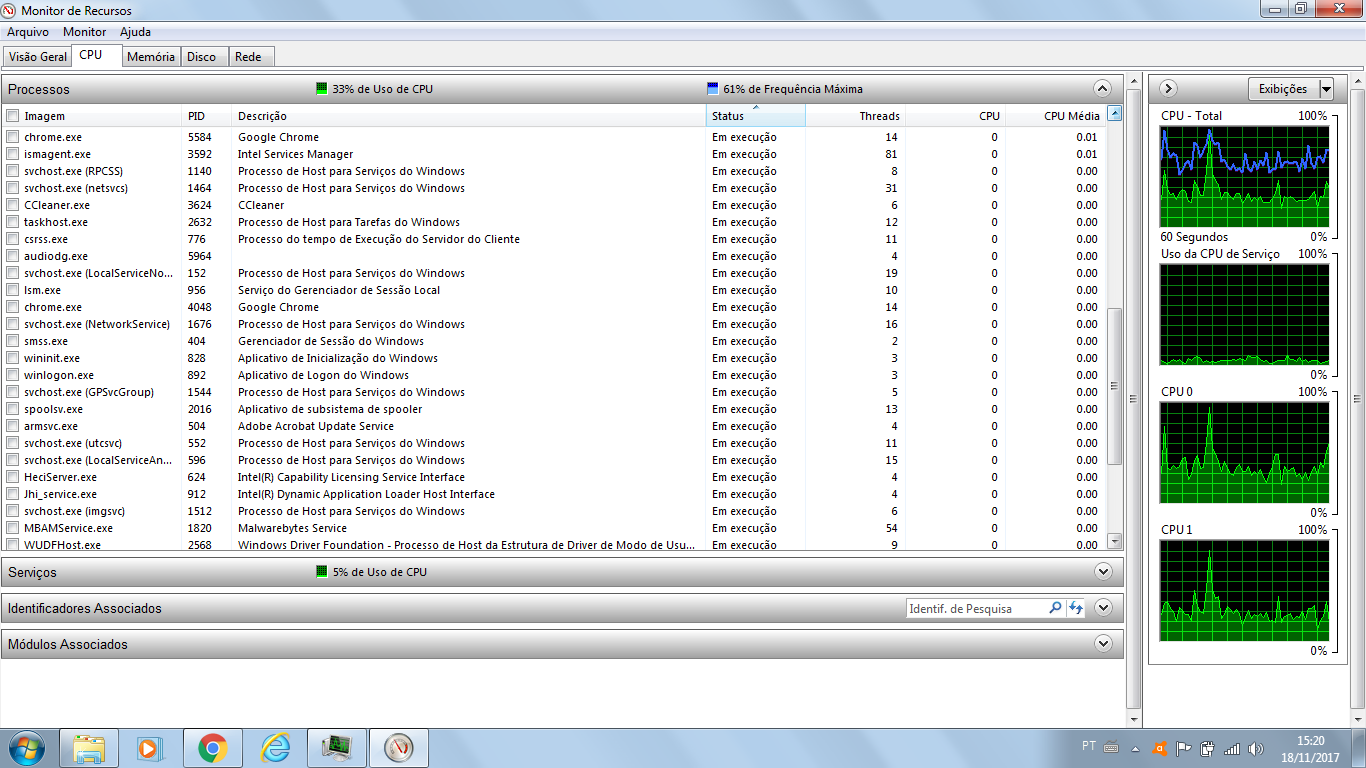Click scroll-down arrow of process list
Screen dimensions: 1366x768
pos(1115,541)
